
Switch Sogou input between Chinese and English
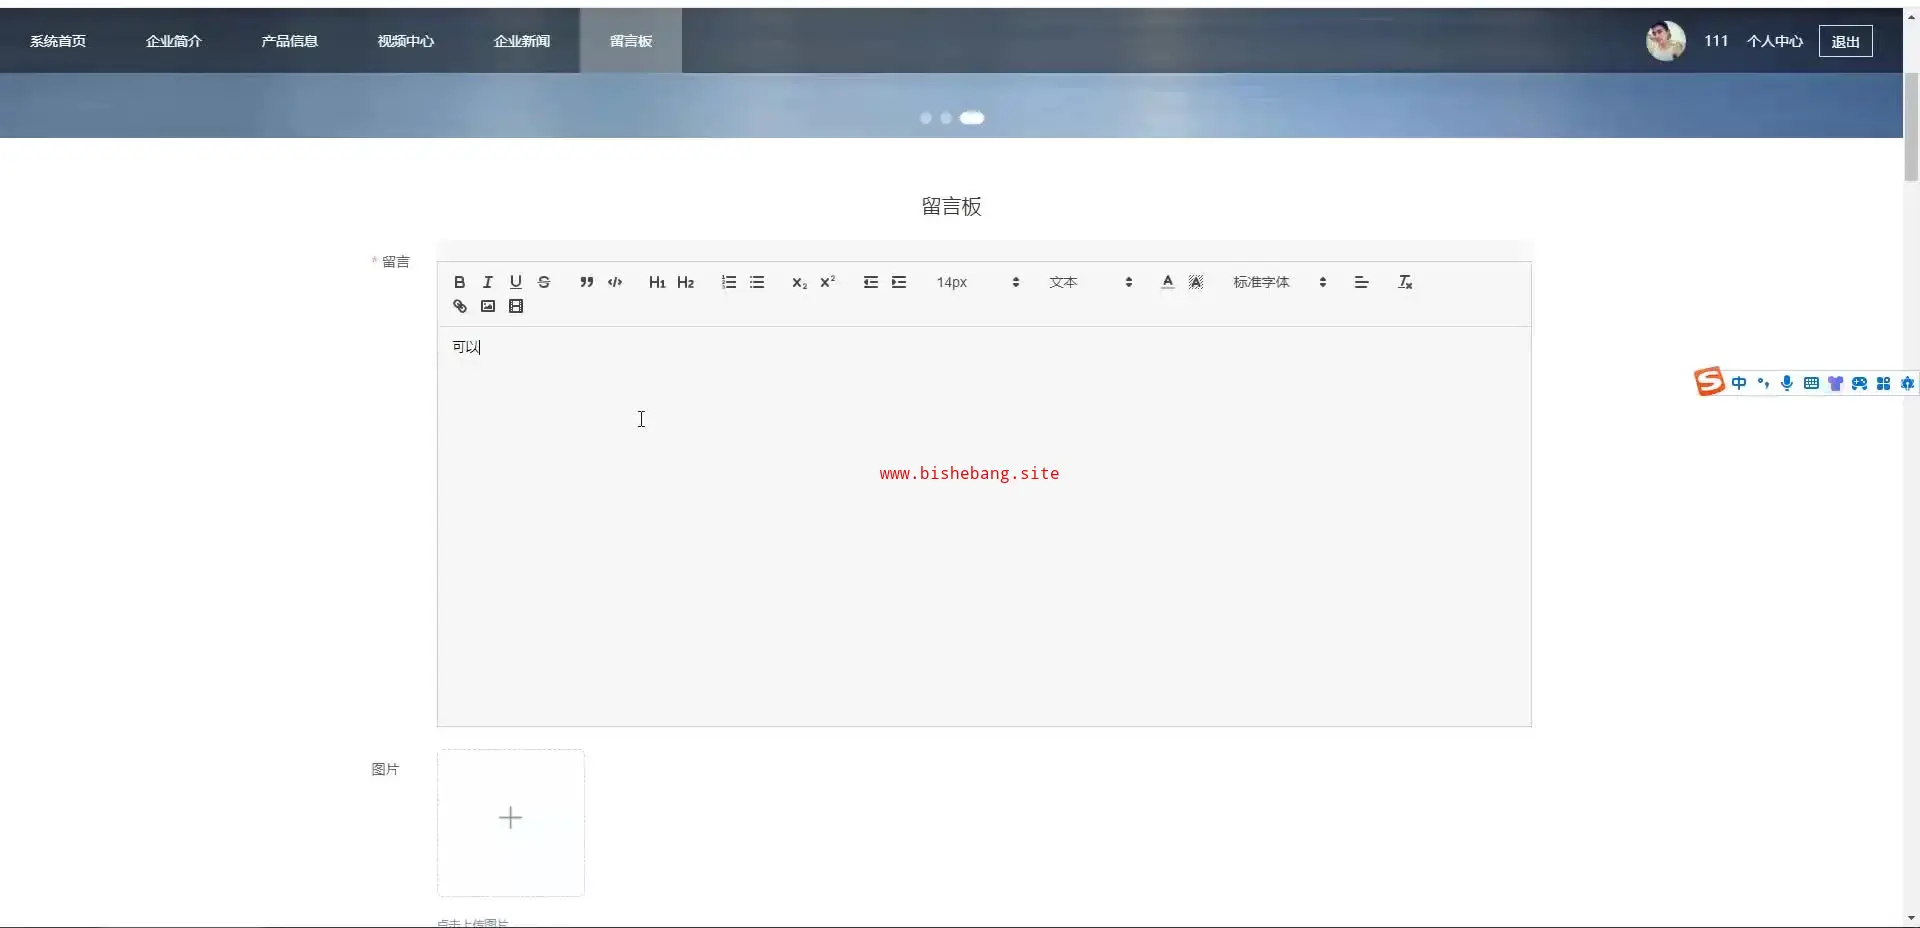(x=1739, y=383)
